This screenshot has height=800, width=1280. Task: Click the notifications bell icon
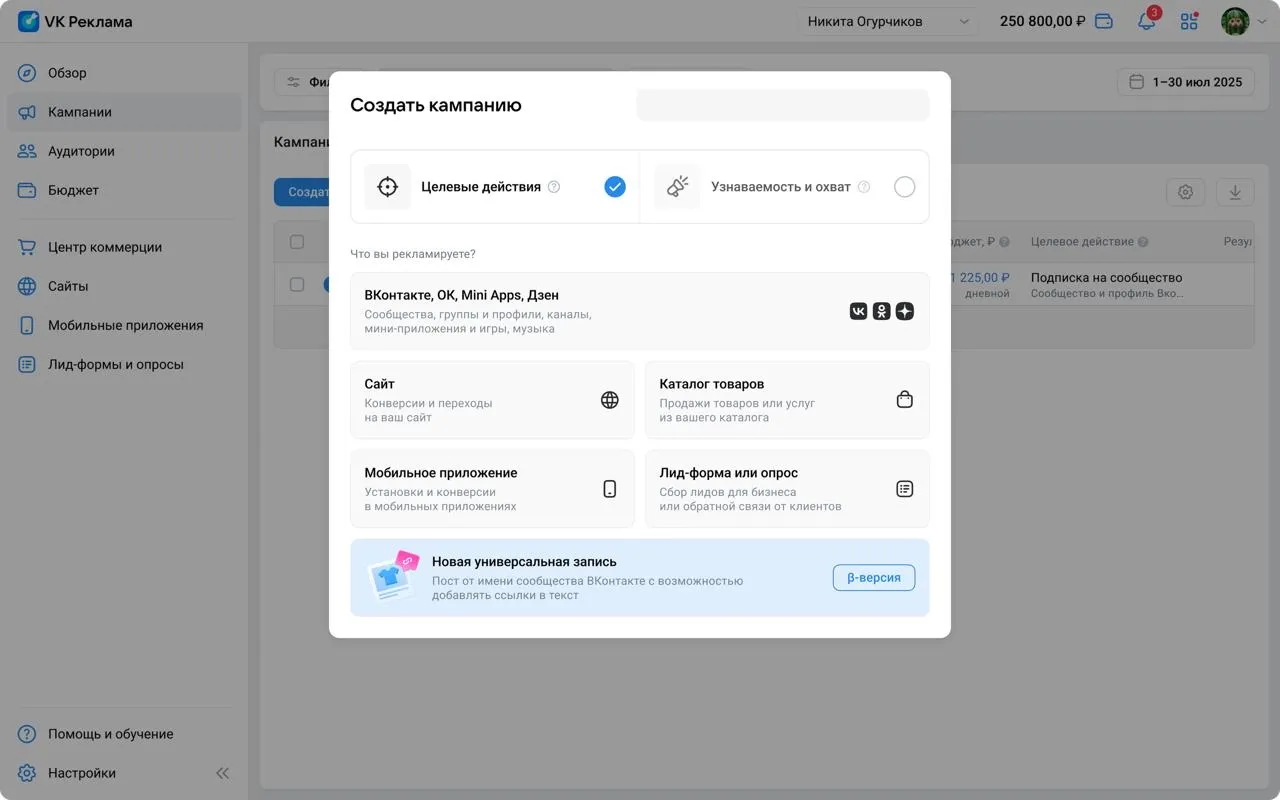1146,21
